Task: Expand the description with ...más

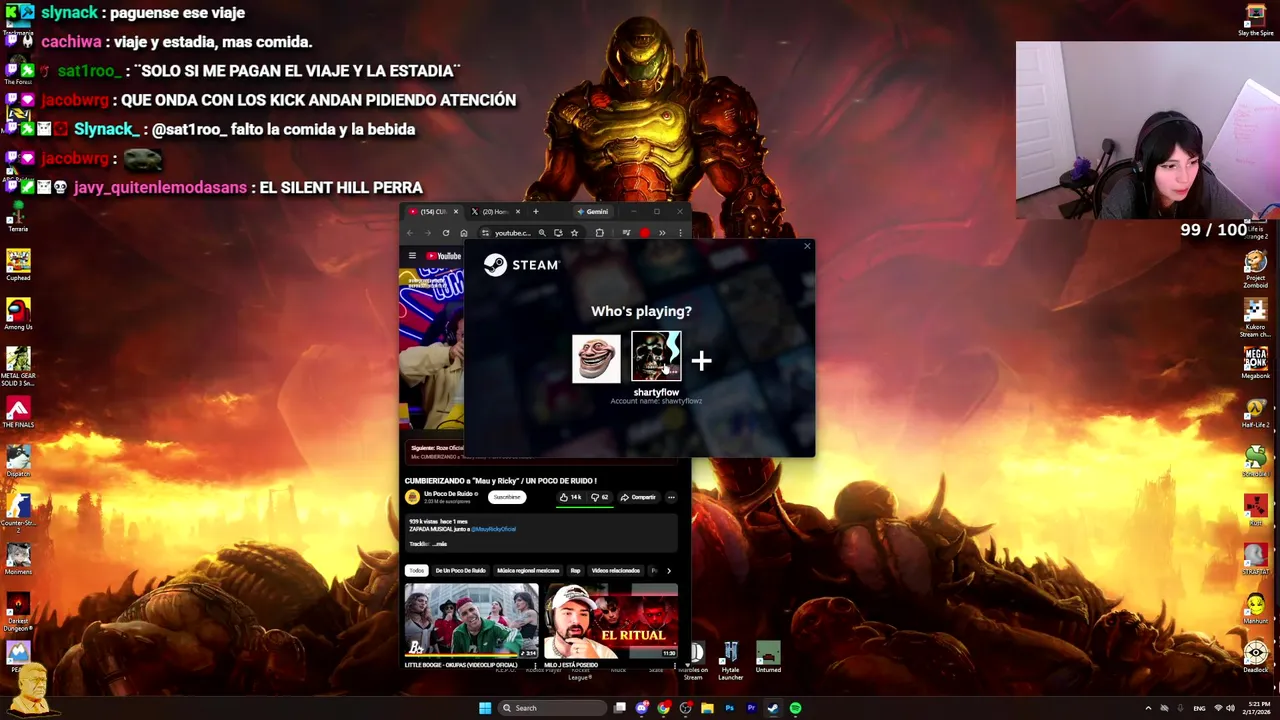Action: pos(440,544)
